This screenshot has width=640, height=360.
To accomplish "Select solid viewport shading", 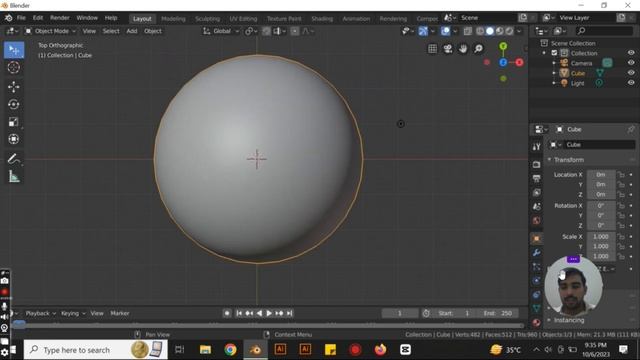I will click(490, 31).
